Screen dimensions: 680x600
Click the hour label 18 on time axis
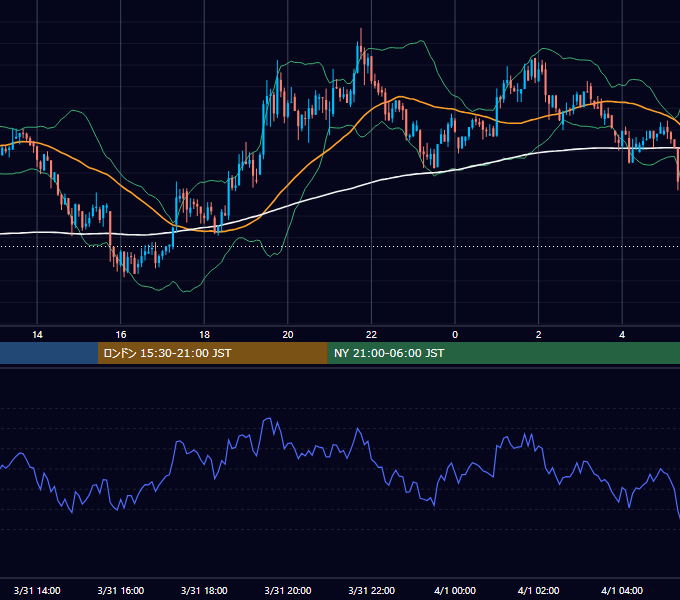(x=204, y=335)
